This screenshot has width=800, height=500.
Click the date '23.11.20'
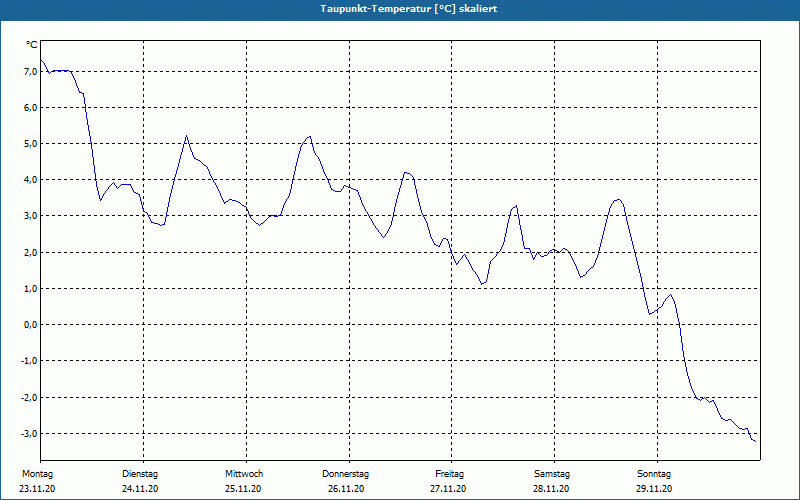tap(37, 489)
